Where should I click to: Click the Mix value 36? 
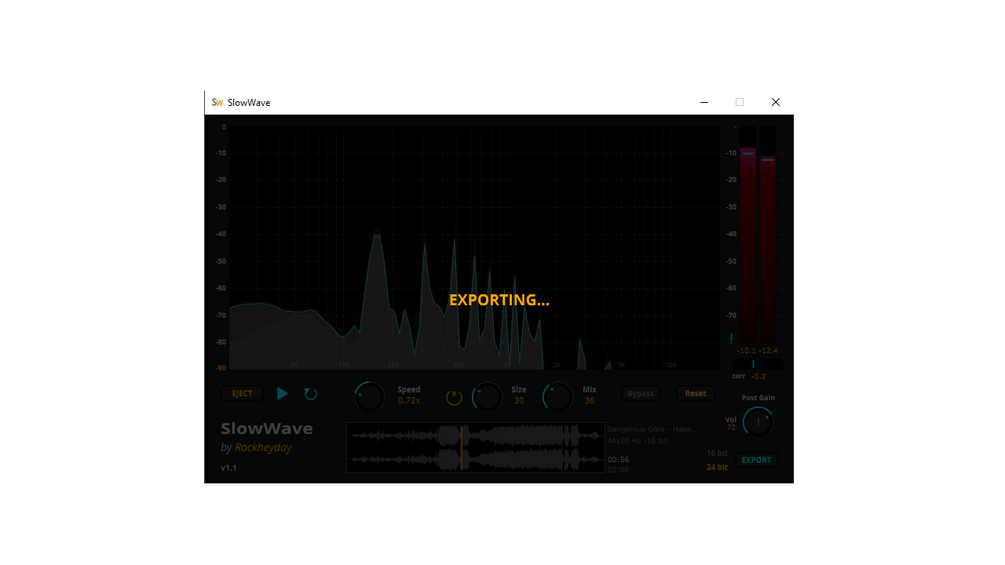coord(589,400)
